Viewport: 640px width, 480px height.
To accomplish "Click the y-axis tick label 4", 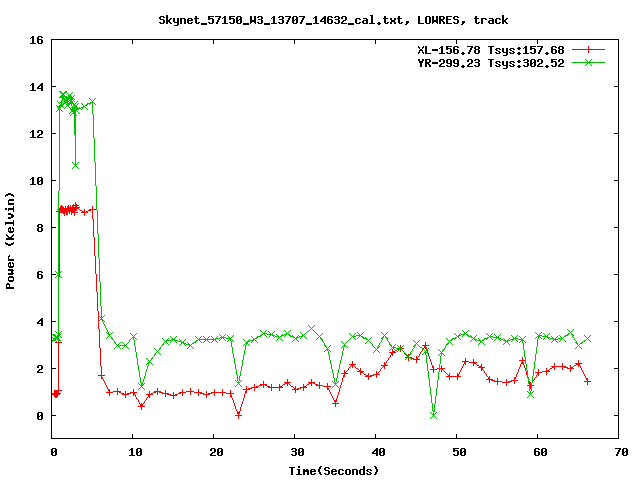I will (40, 322).
